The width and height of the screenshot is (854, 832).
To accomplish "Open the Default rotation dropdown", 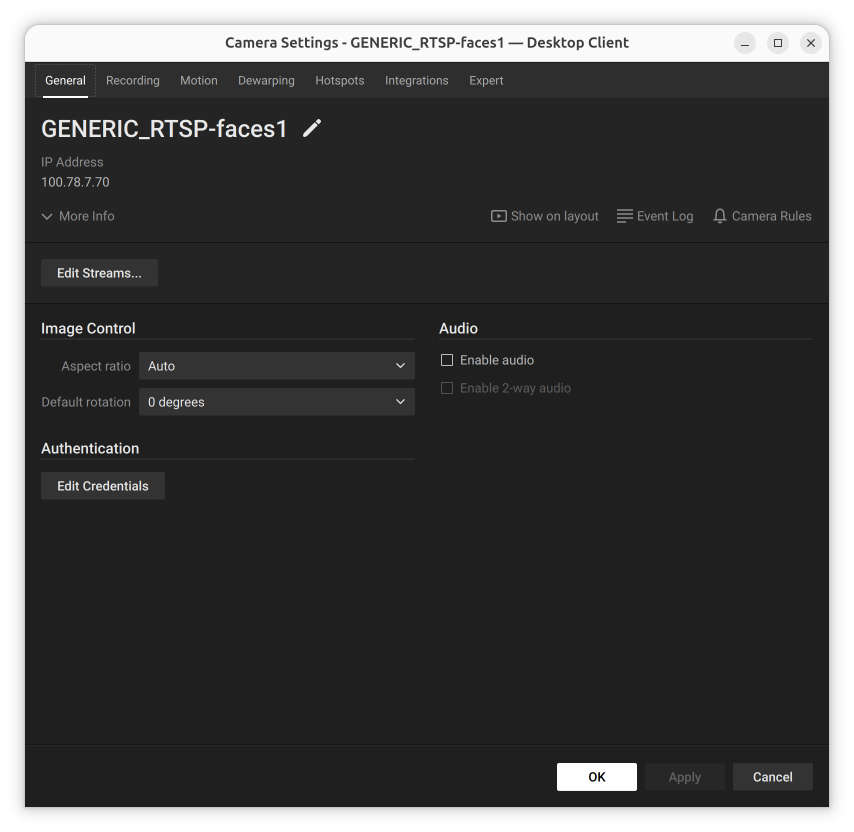I will coord(277,402).
